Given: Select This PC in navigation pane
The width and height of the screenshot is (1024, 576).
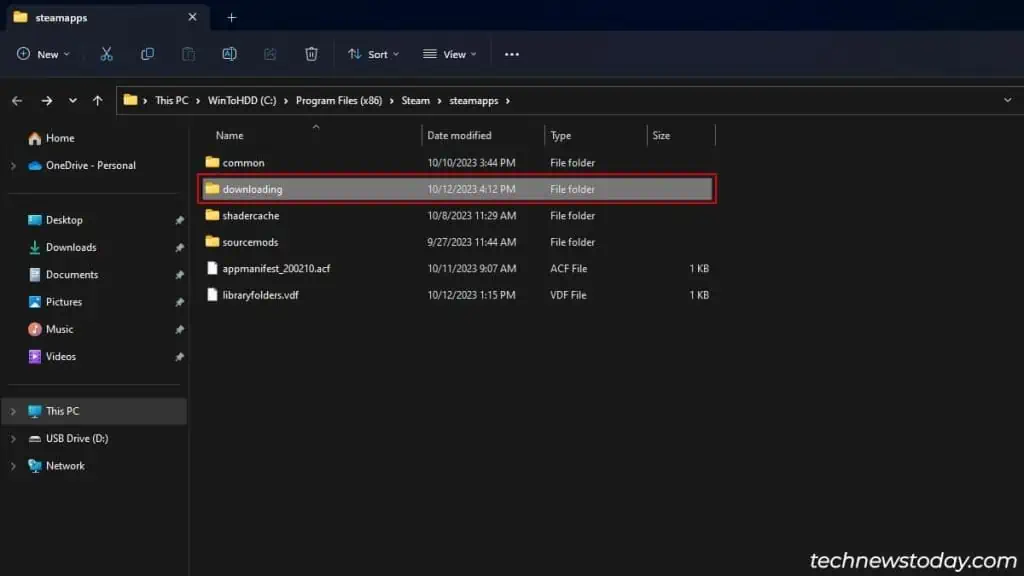Looking at the screenshot, I should (x=95, y=411).
